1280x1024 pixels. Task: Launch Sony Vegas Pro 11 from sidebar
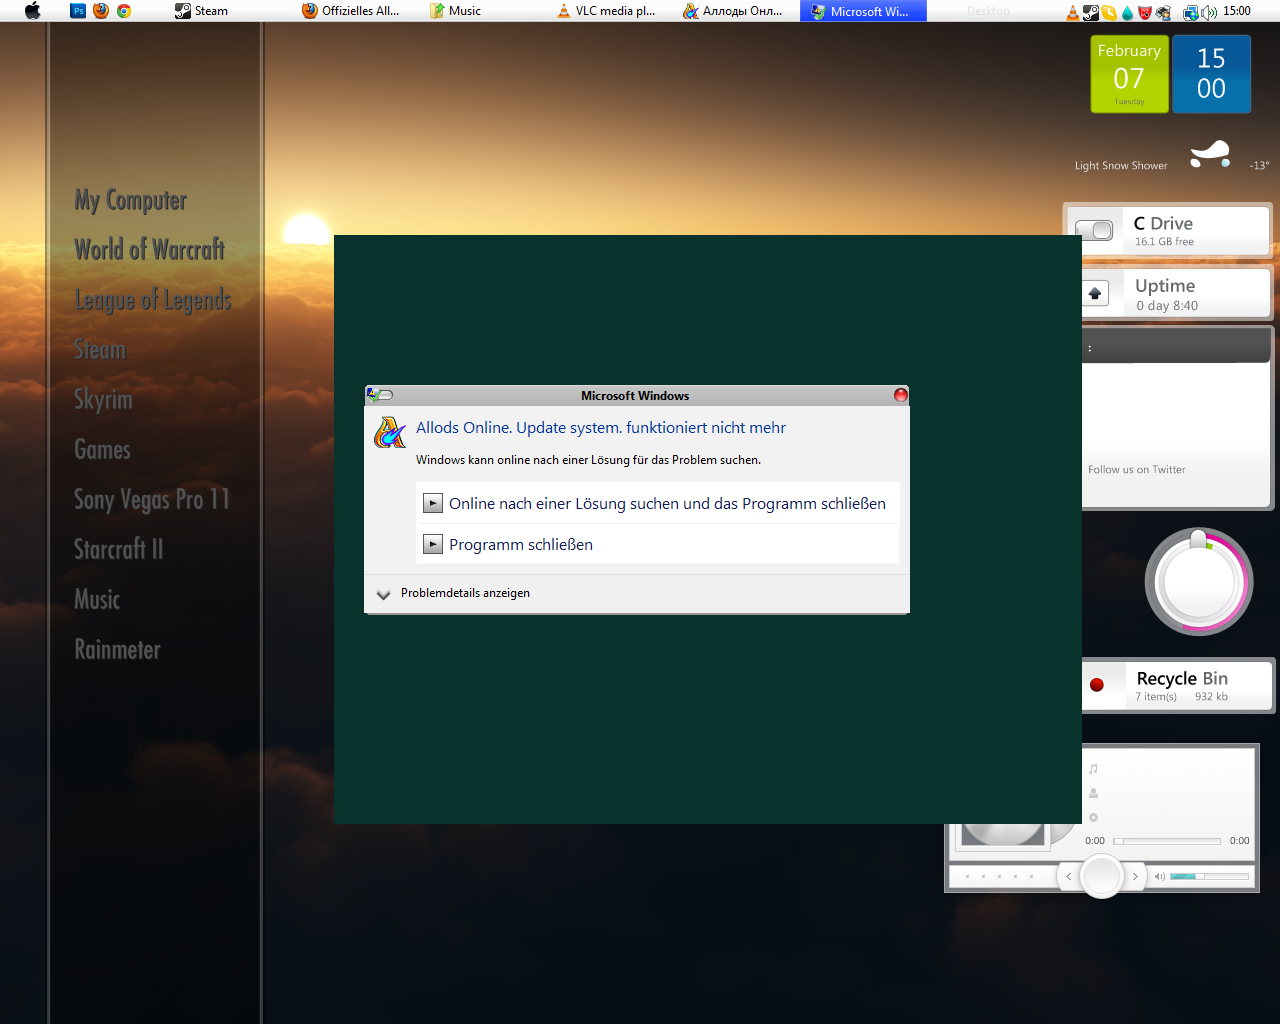(152, 500)
